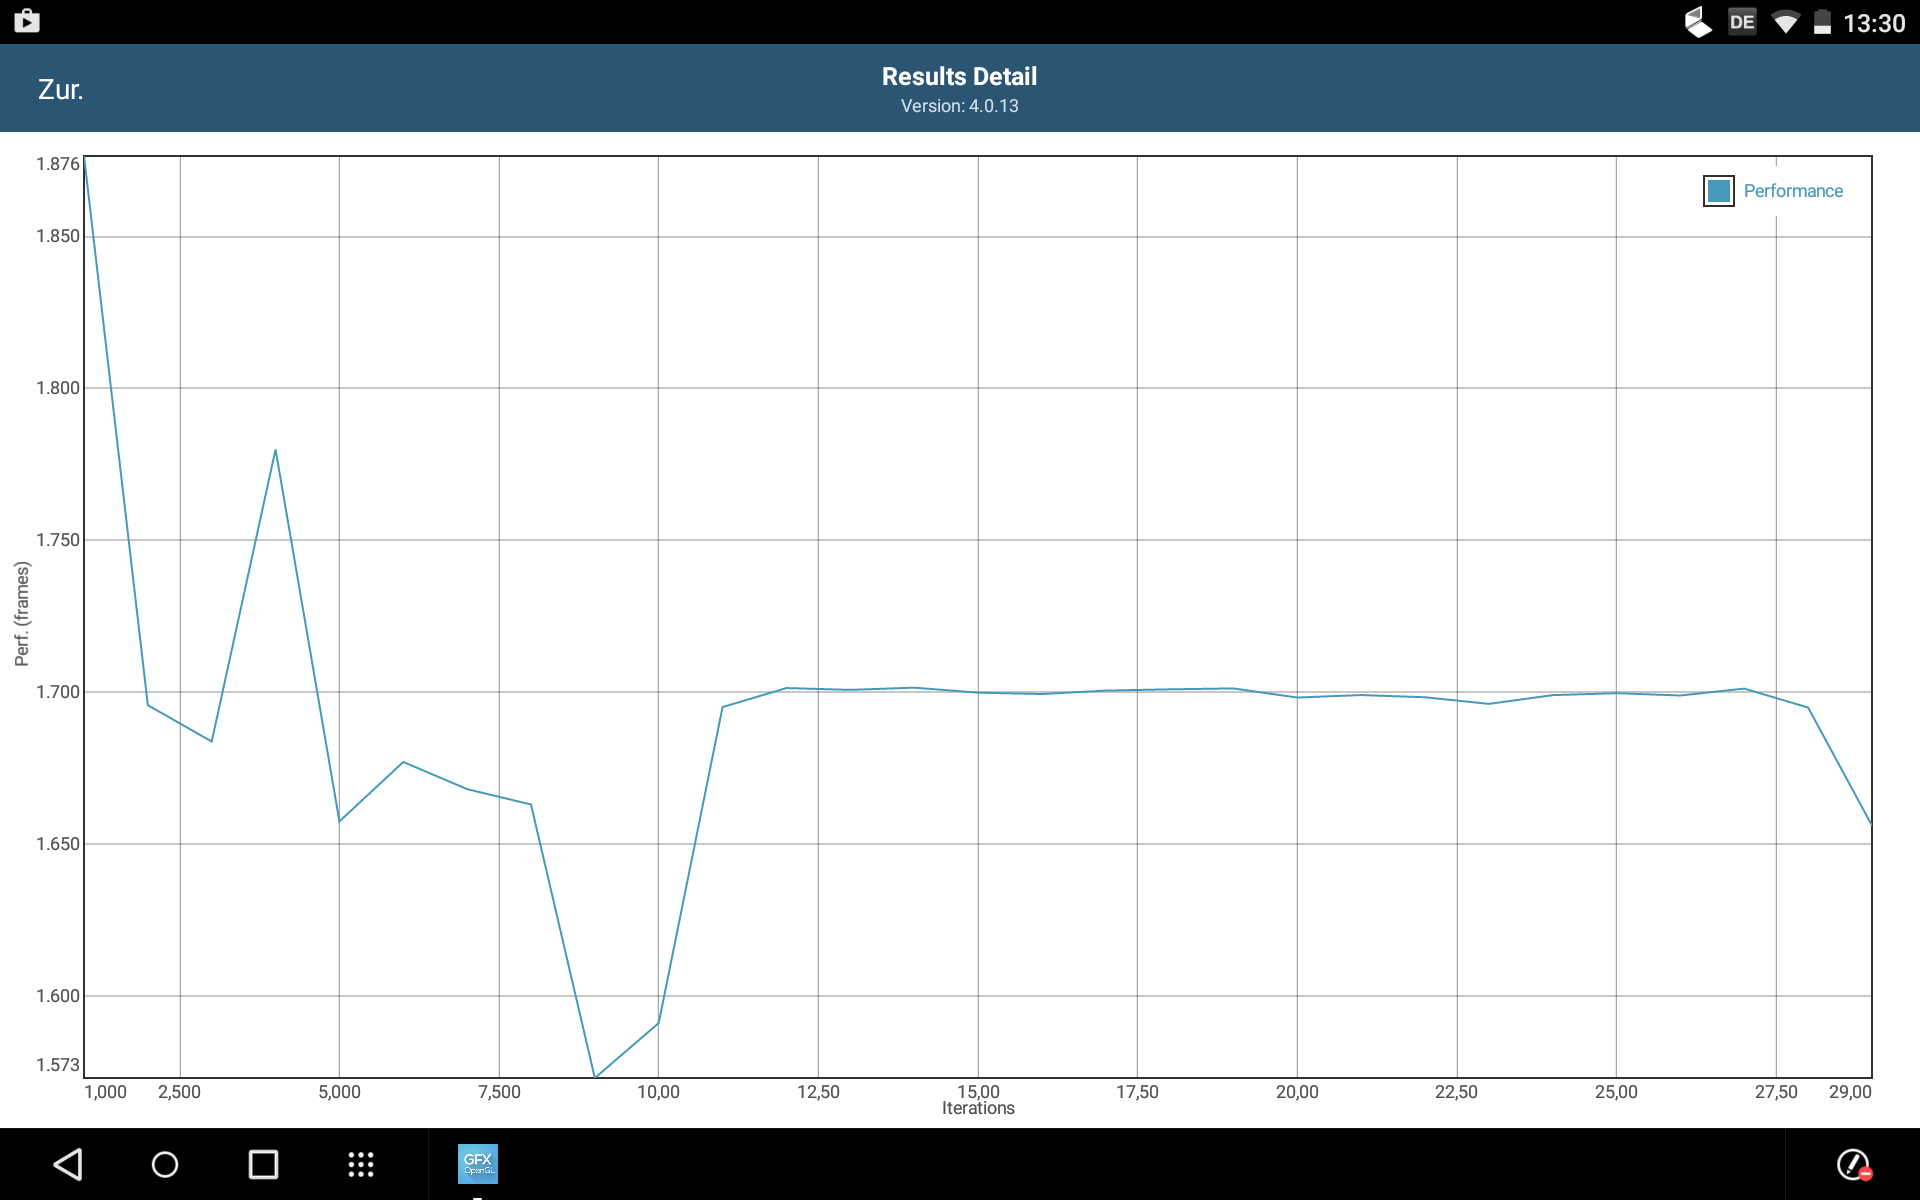Tap the speedometer icon bottom right

pyautogui.click(x=1853, y=1164)
